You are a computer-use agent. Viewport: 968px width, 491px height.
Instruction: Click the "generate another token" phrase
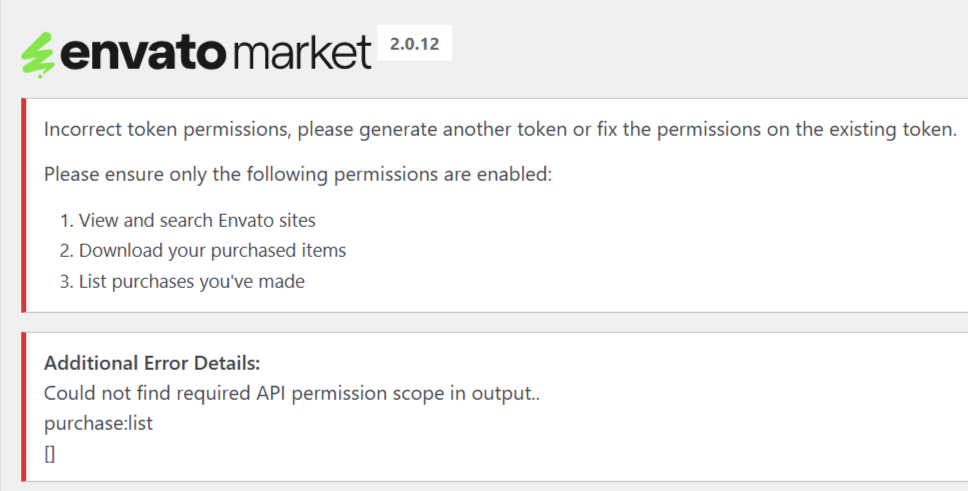(463, 130)
